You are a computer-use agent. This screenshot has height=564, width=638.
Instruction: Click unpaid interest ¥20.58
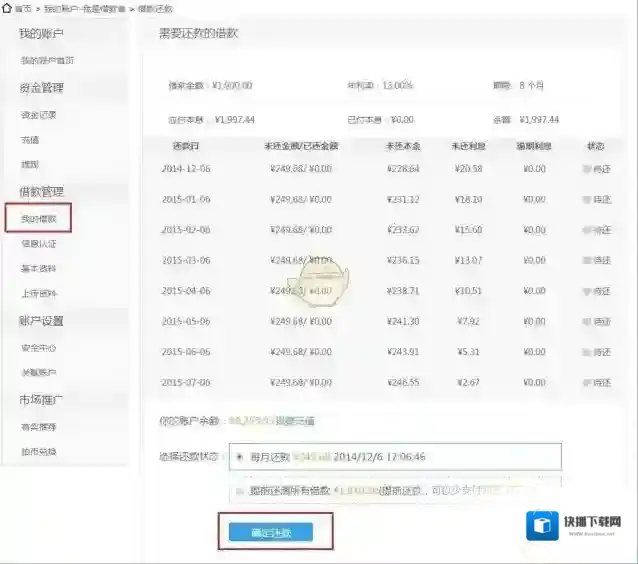click(468, 168)
